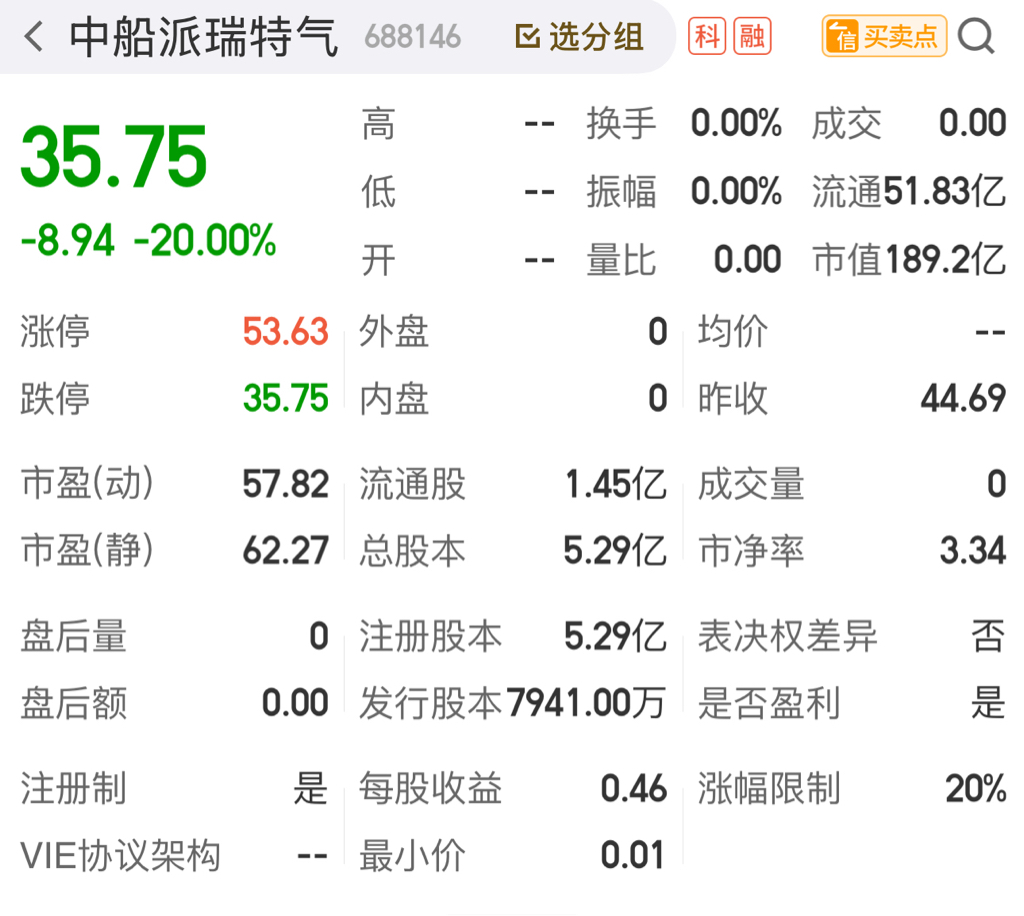This screenshot has width=1024, height=916.
Task: Tap the 成交 value 0.00
Action: [x=972, y=124]
